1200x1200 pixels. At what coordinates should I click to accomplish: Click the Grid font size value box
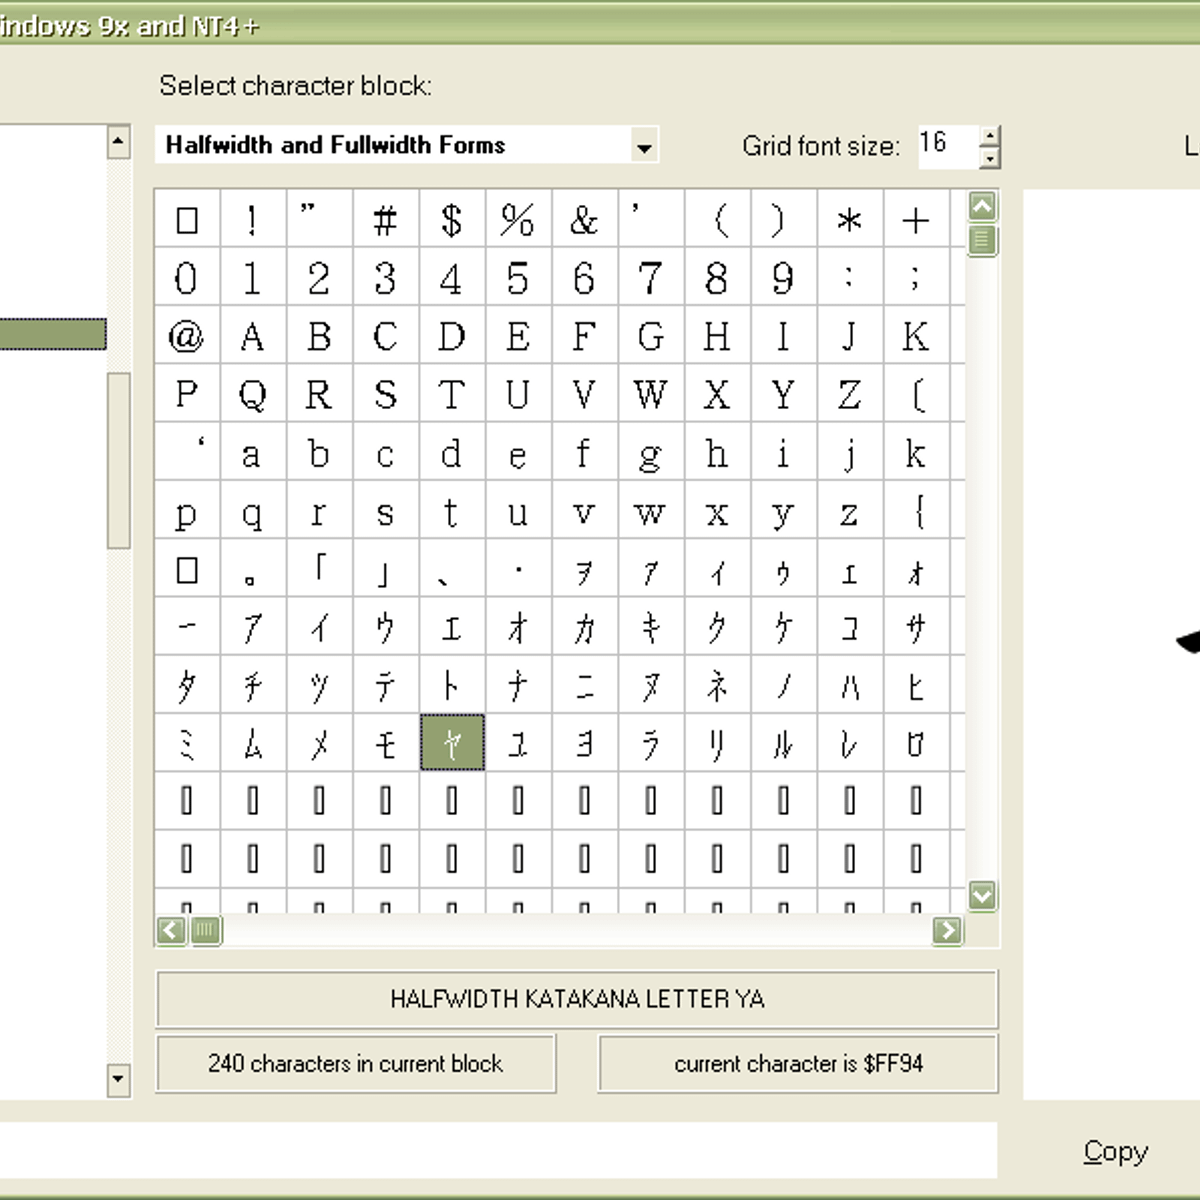click(948, 146)
